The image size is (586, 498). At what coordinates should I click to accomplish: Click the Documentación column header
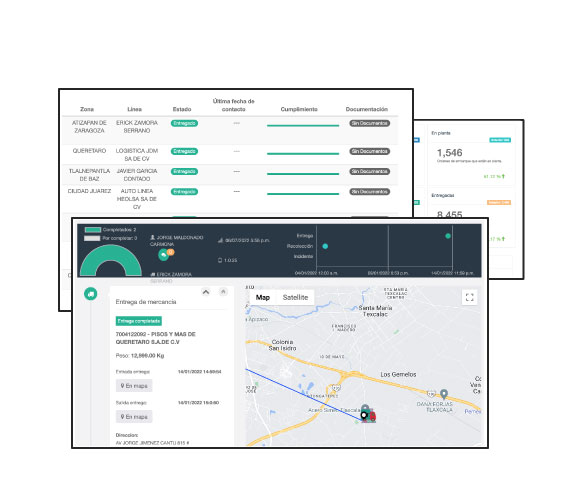pos(367,109)
